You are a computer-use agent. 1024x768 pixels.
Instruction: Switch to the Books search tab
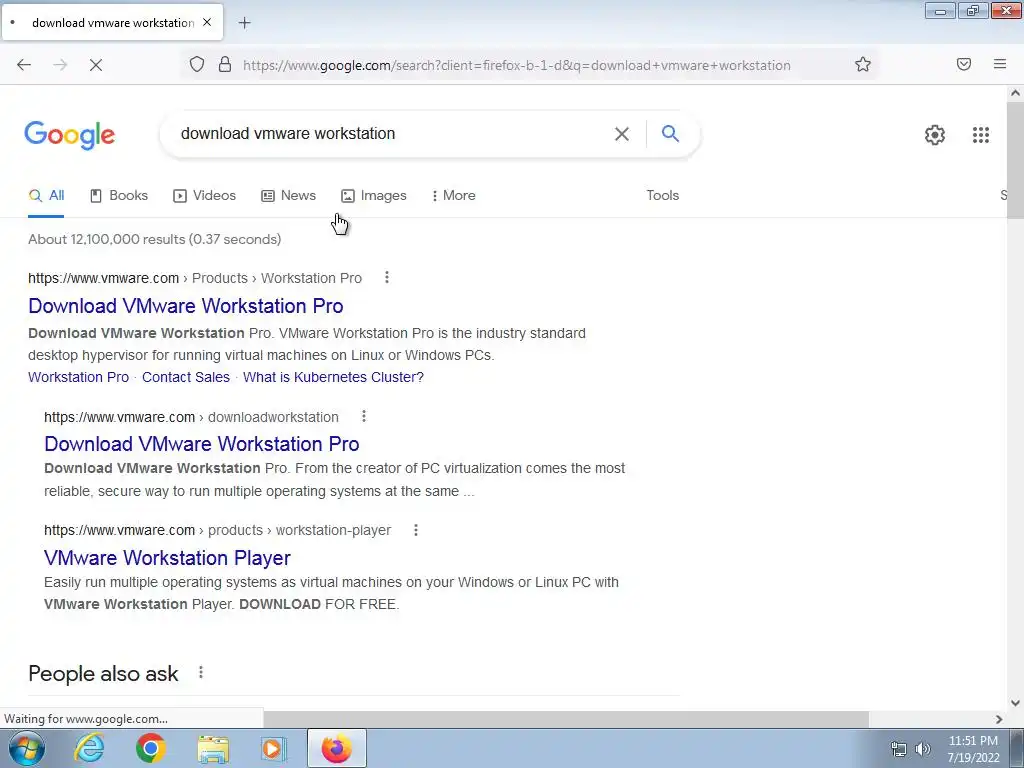119,195
